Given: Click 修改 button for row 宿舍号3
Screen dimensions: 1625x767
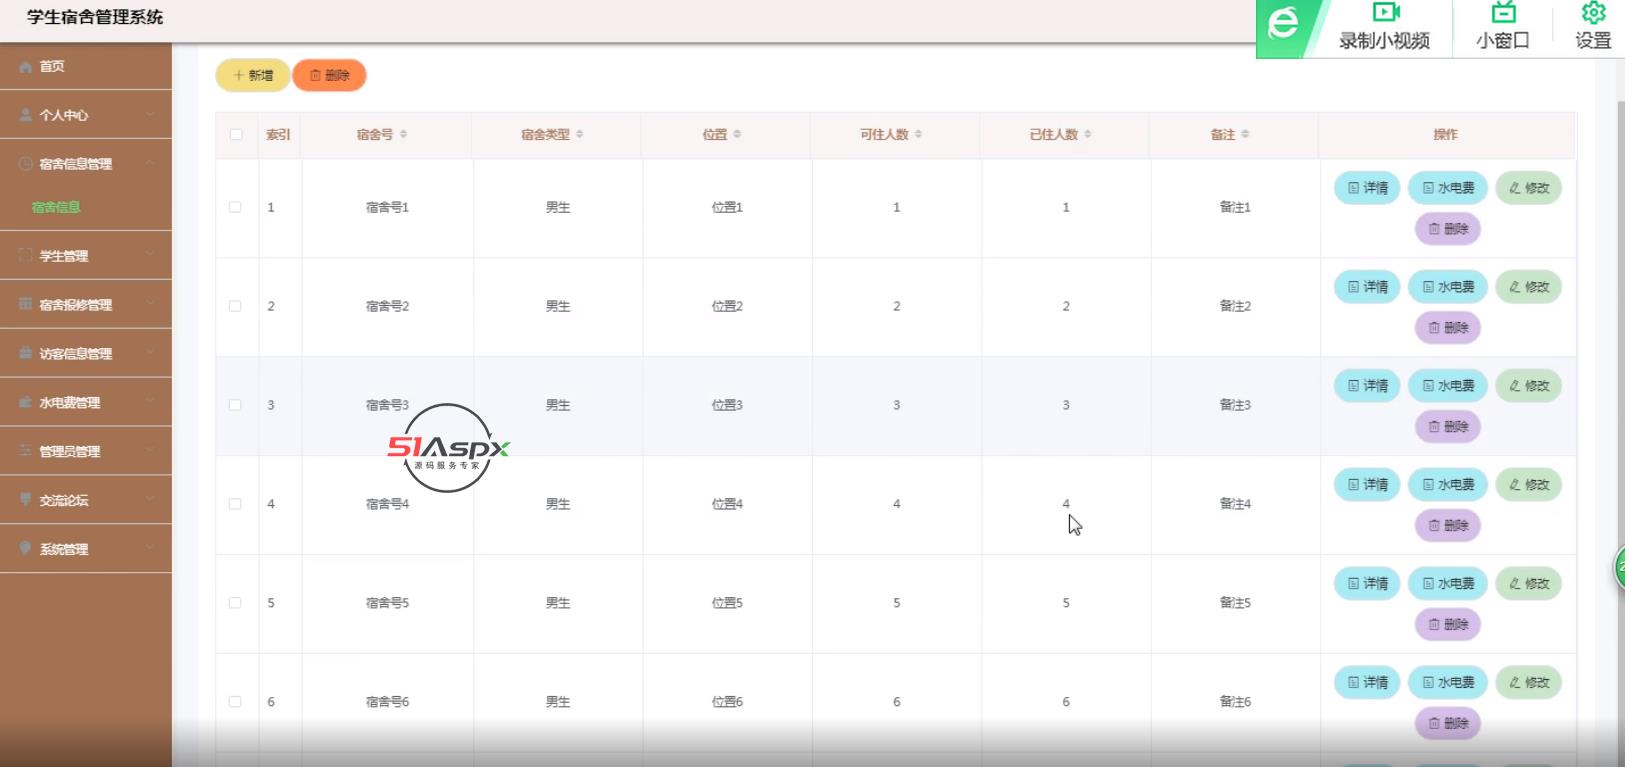Looking at the screenshot, I should [x=1528, y=386].
